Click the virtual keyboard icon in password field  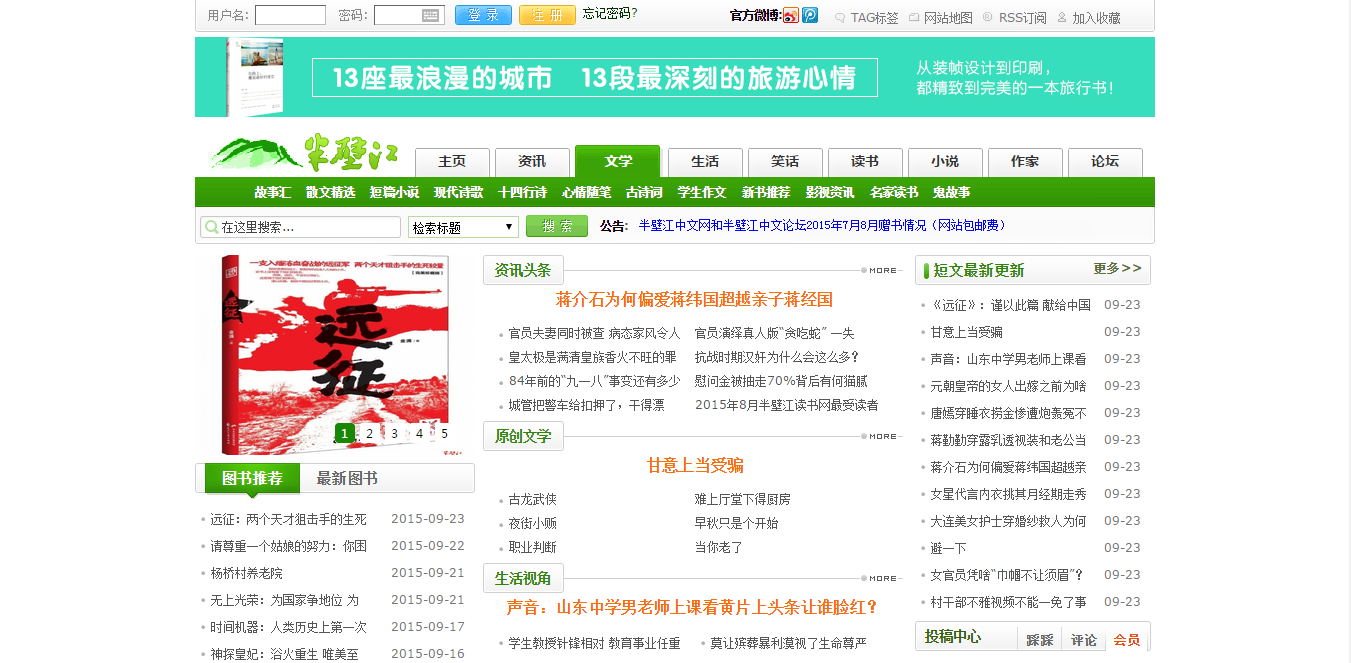(x=431, y=15)
